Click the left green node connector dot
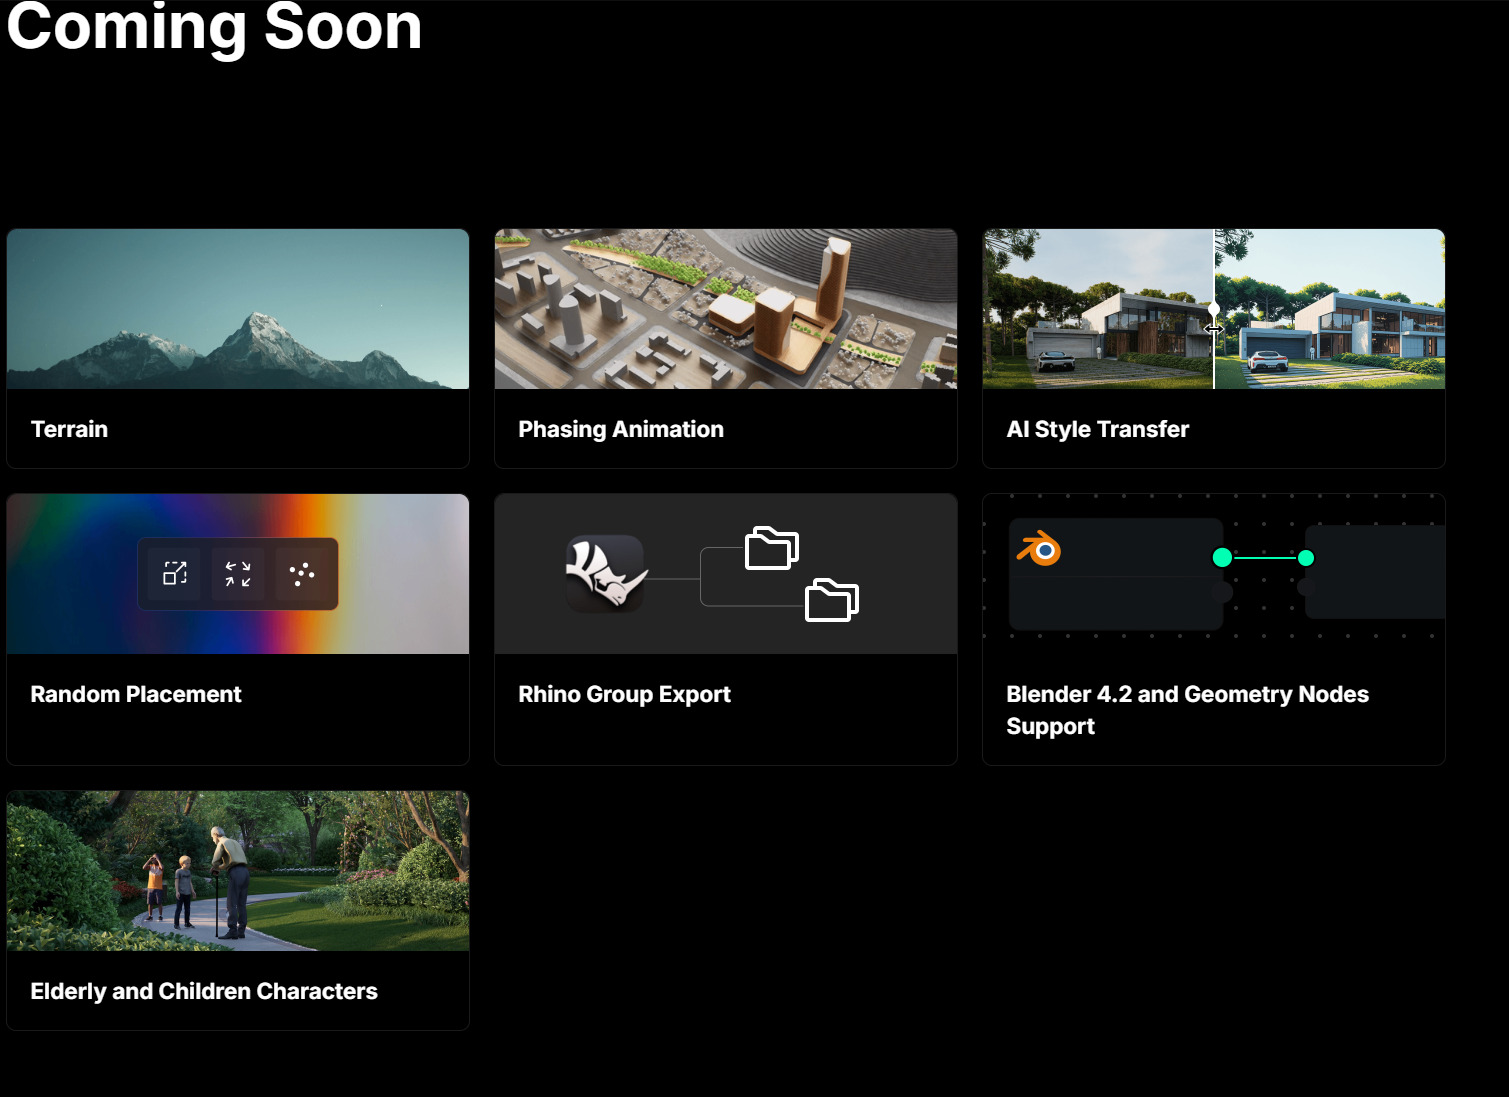 click(x=1221, y=558)
